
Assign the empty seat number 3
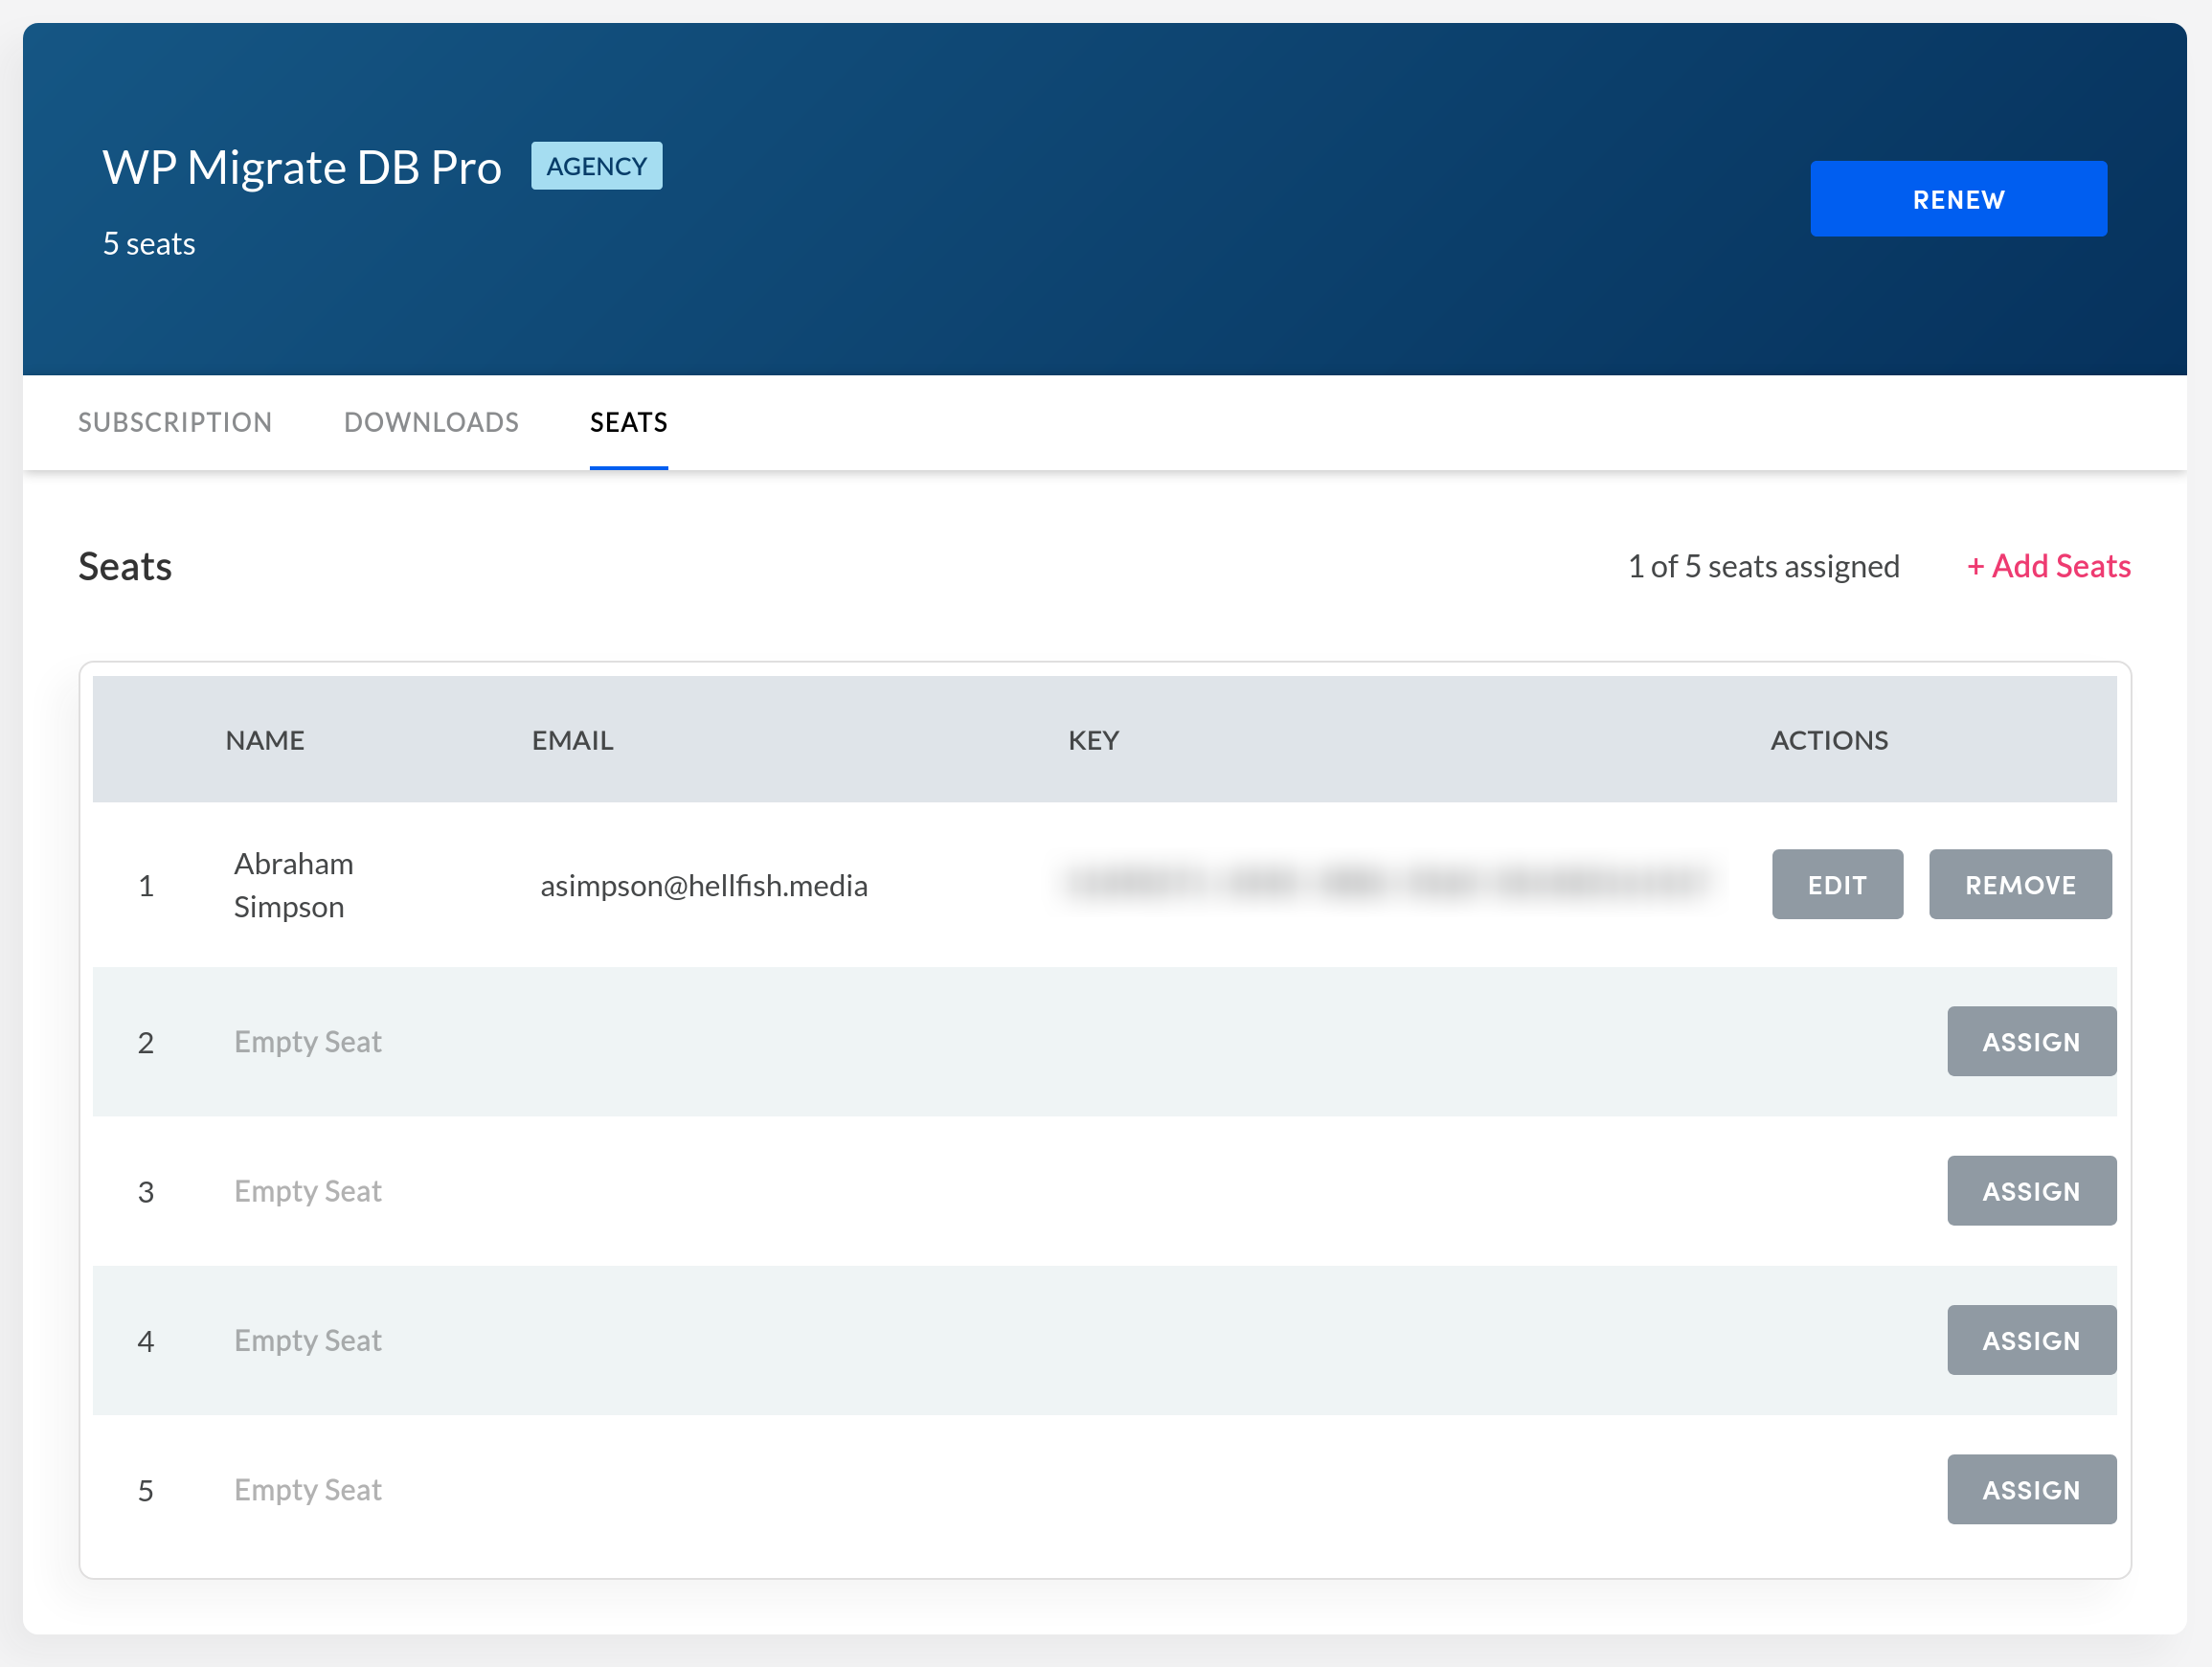[2031, 1190]
